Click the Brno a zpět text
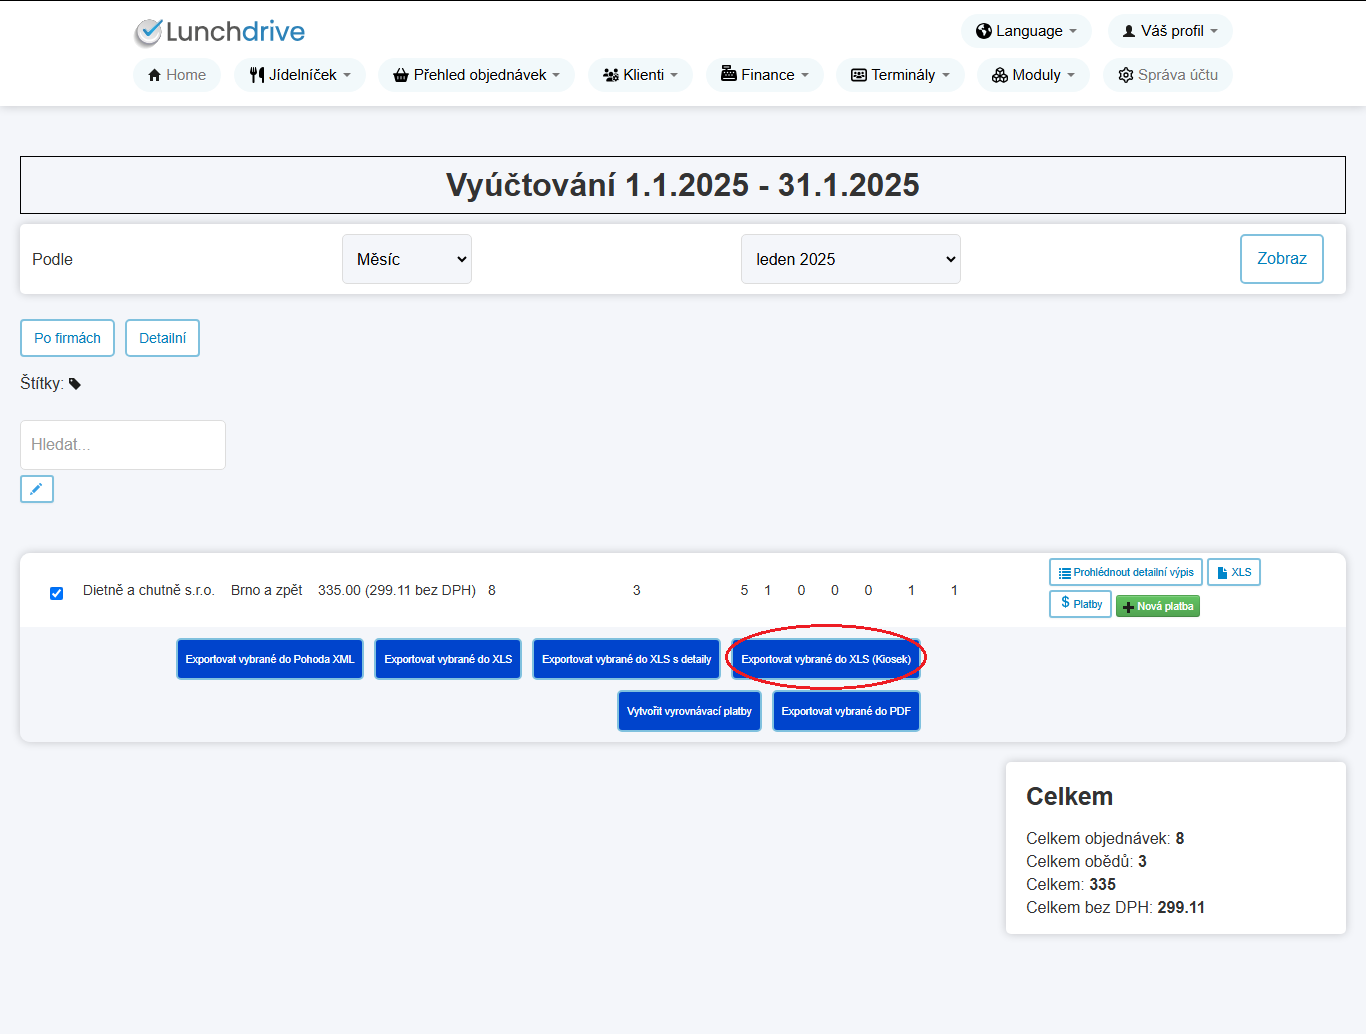Screen dimensions: 1366x1034 pos(267,590)
